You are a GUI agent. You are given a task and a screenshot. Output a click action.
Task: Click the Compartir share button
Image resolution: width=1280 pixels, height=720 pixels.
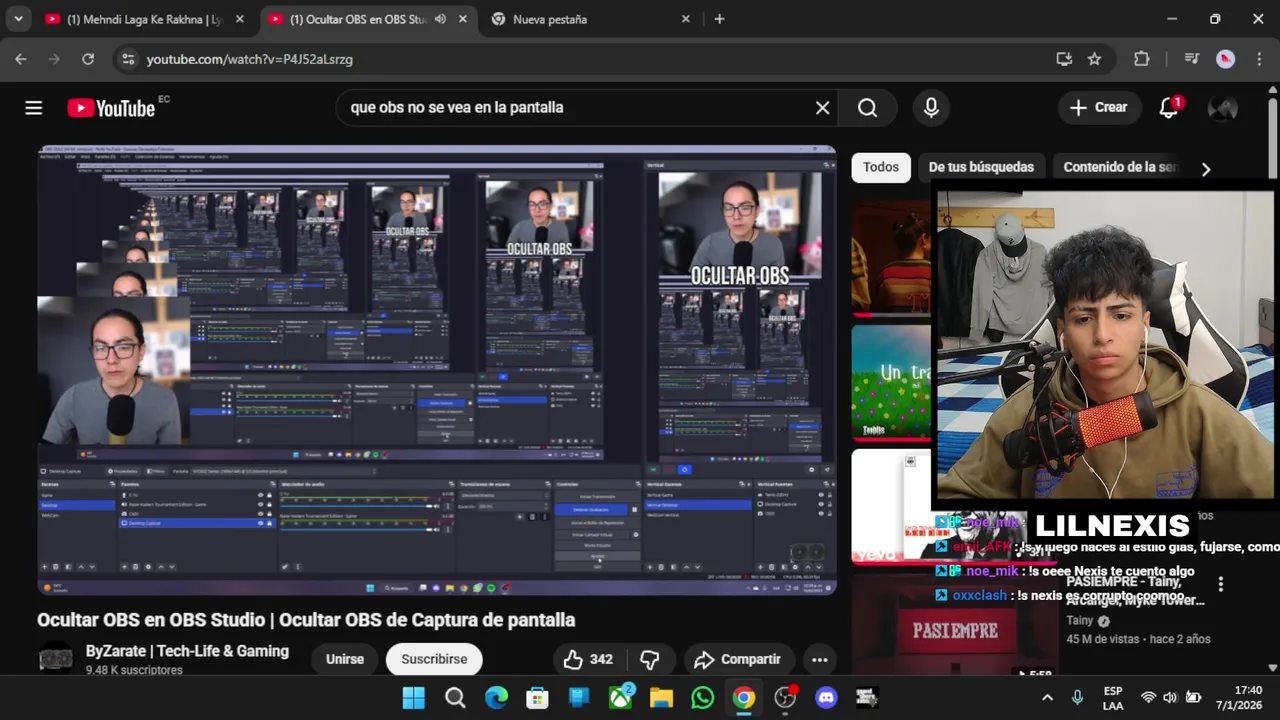tap(738, 659)
